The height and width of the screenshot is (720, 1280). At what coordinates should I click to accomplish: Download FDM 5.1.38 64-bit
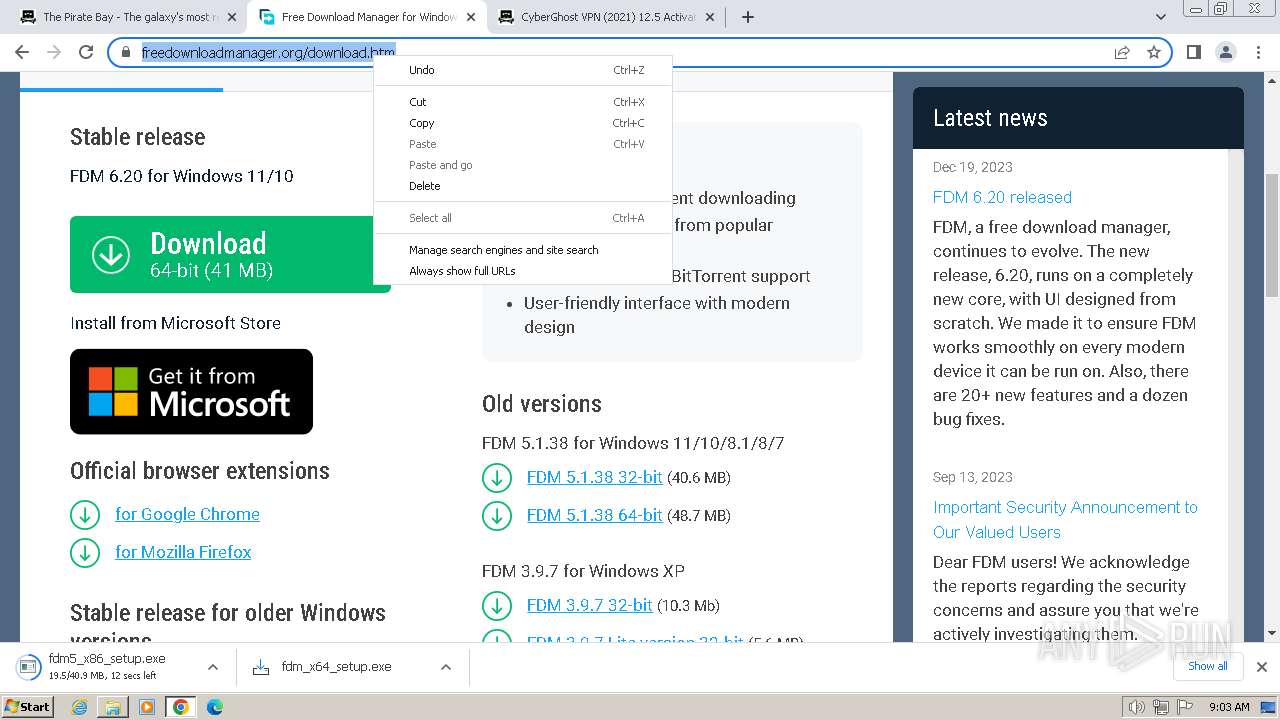[x=594, y=515]
